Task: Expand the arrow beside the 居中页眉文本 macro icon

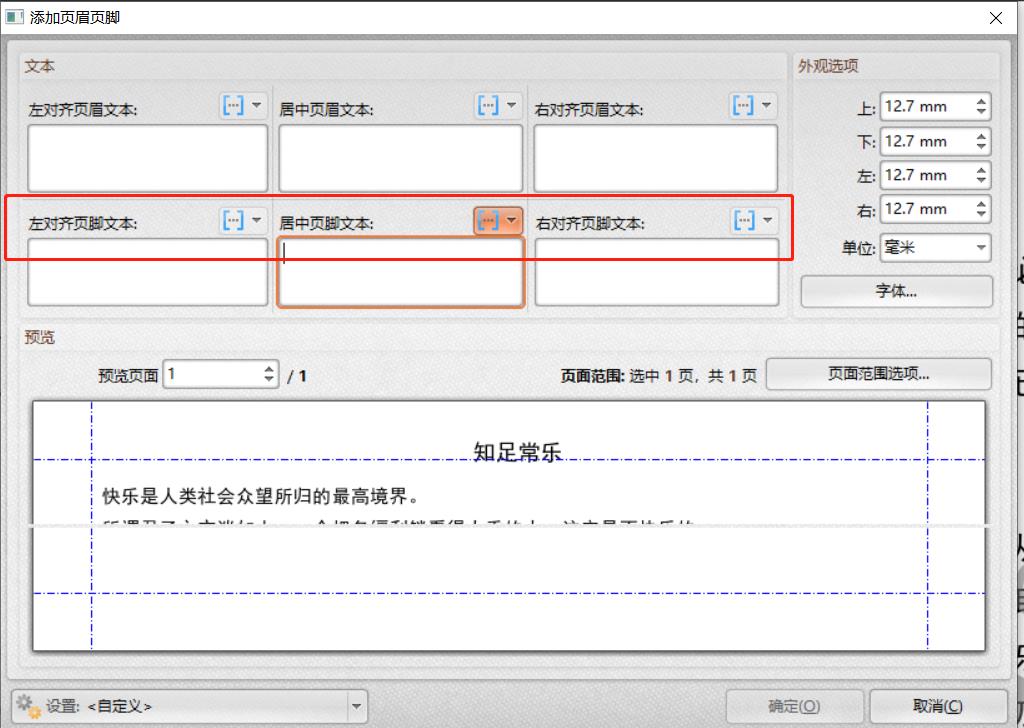Action: pos(511,105)
